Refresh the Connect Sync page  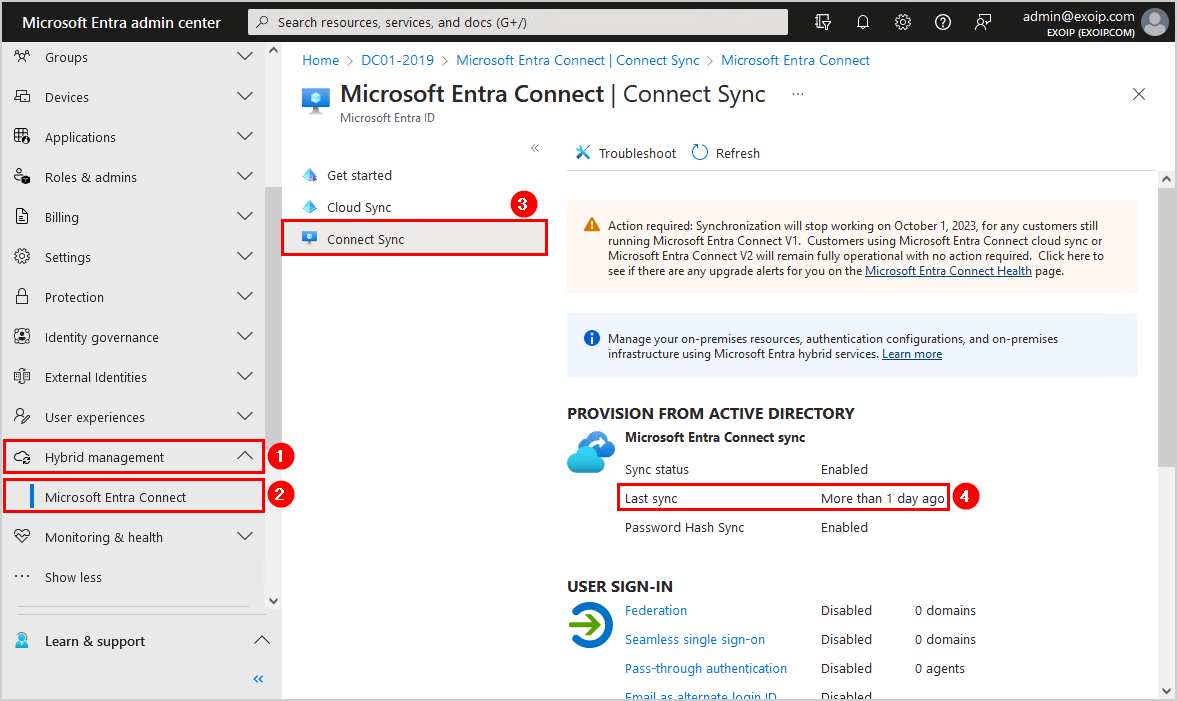(x=726, y=153)
